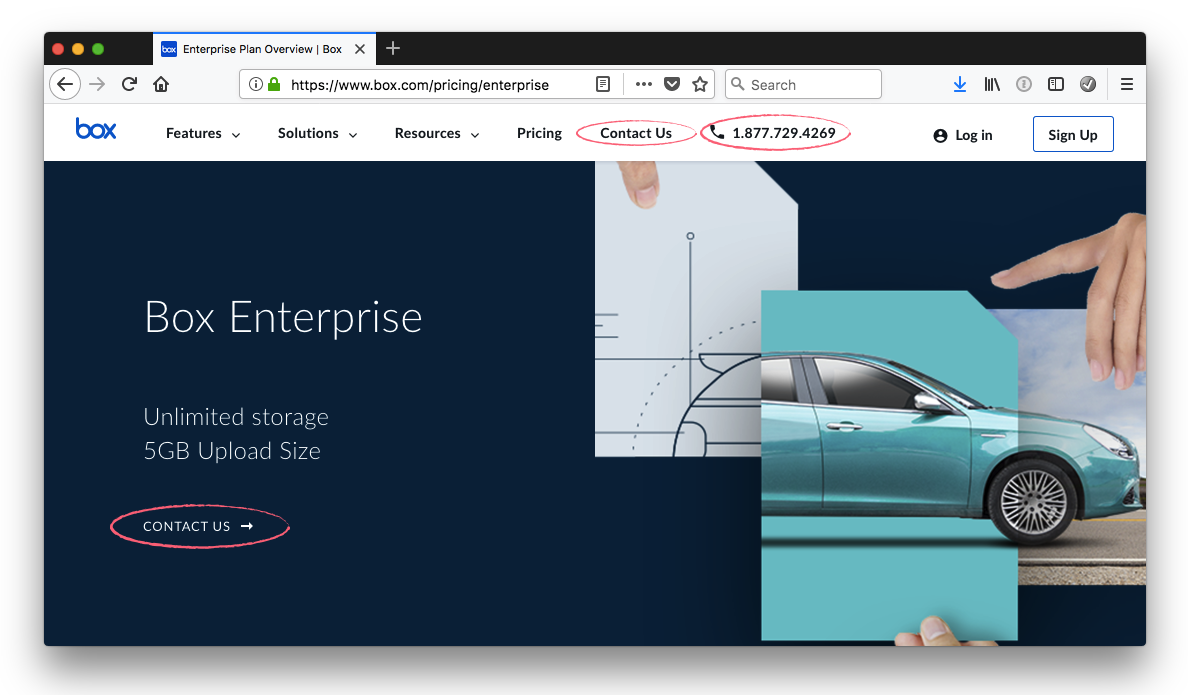
Task: Click the checkmark extension icon in toolbar
Action: coord(1088,84)
